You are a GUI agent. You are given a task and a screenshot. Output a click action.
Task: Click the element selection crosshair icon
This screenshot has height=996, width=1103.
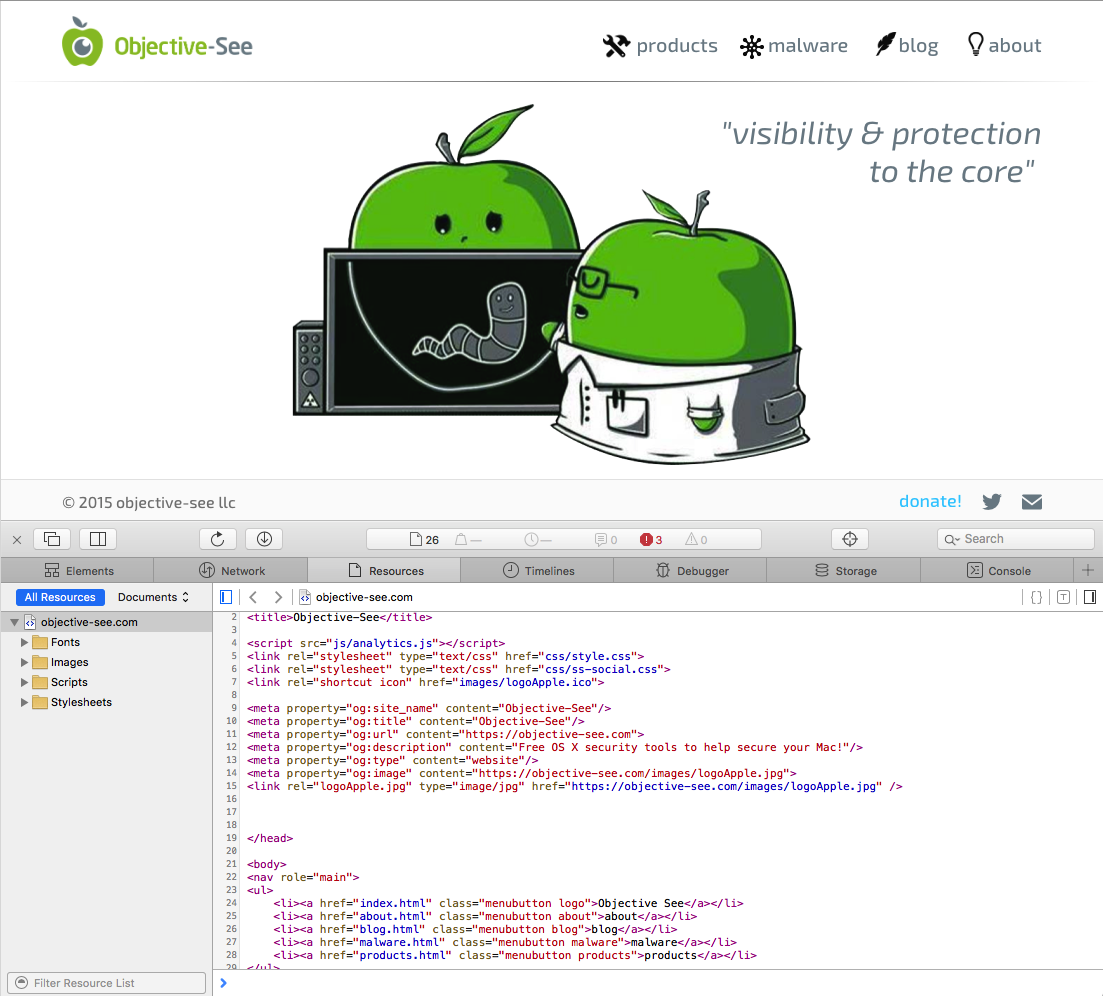850,539
